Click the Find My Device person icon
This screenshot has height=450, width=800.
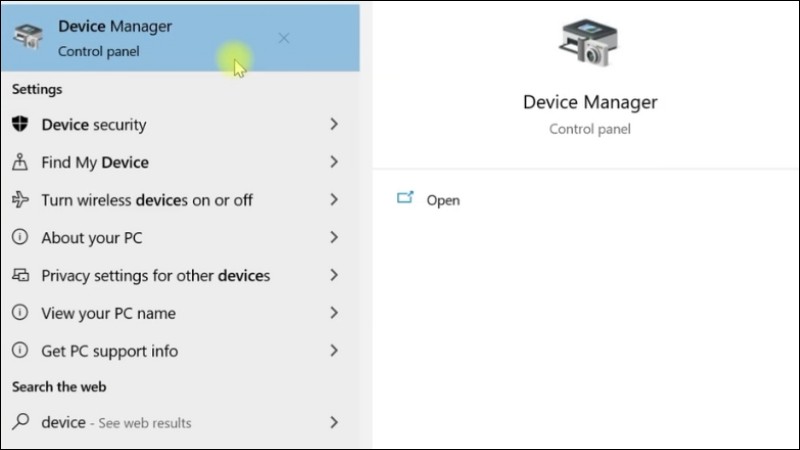click(20, 162)
